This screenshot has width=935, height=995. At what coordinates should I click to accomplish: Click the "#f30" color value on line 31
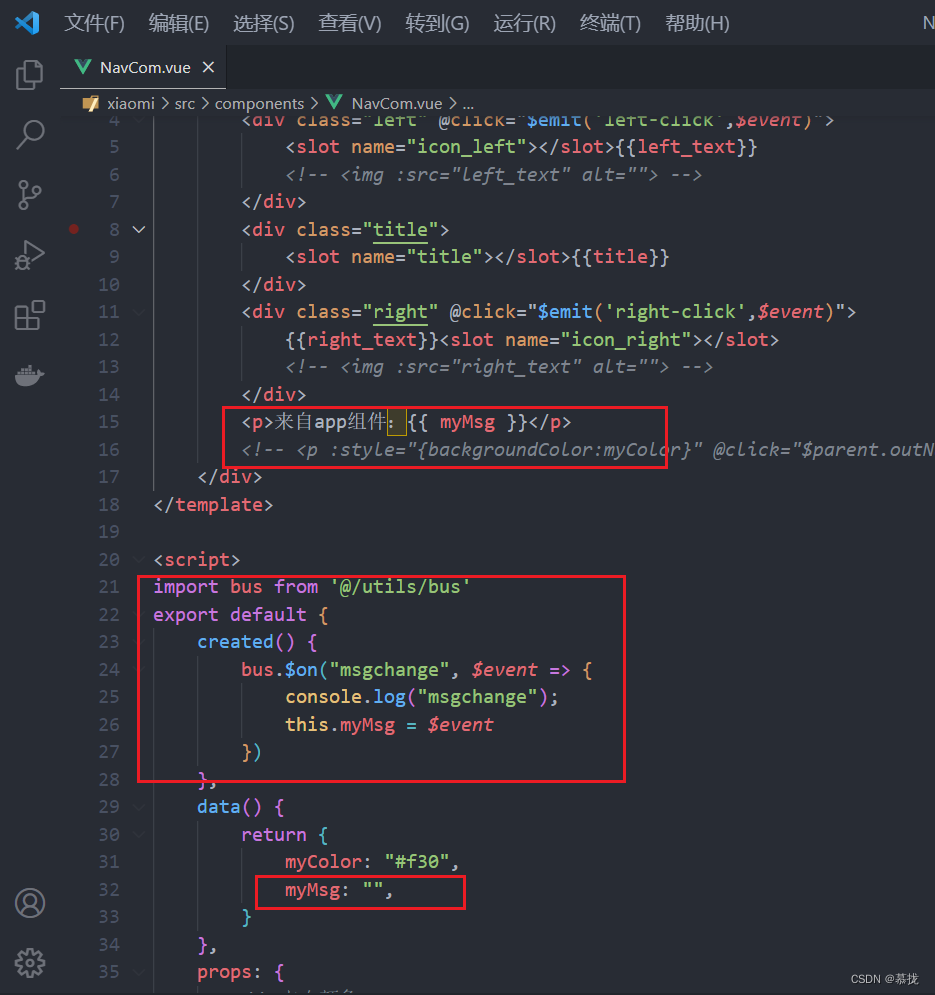[x=416, y=862]
